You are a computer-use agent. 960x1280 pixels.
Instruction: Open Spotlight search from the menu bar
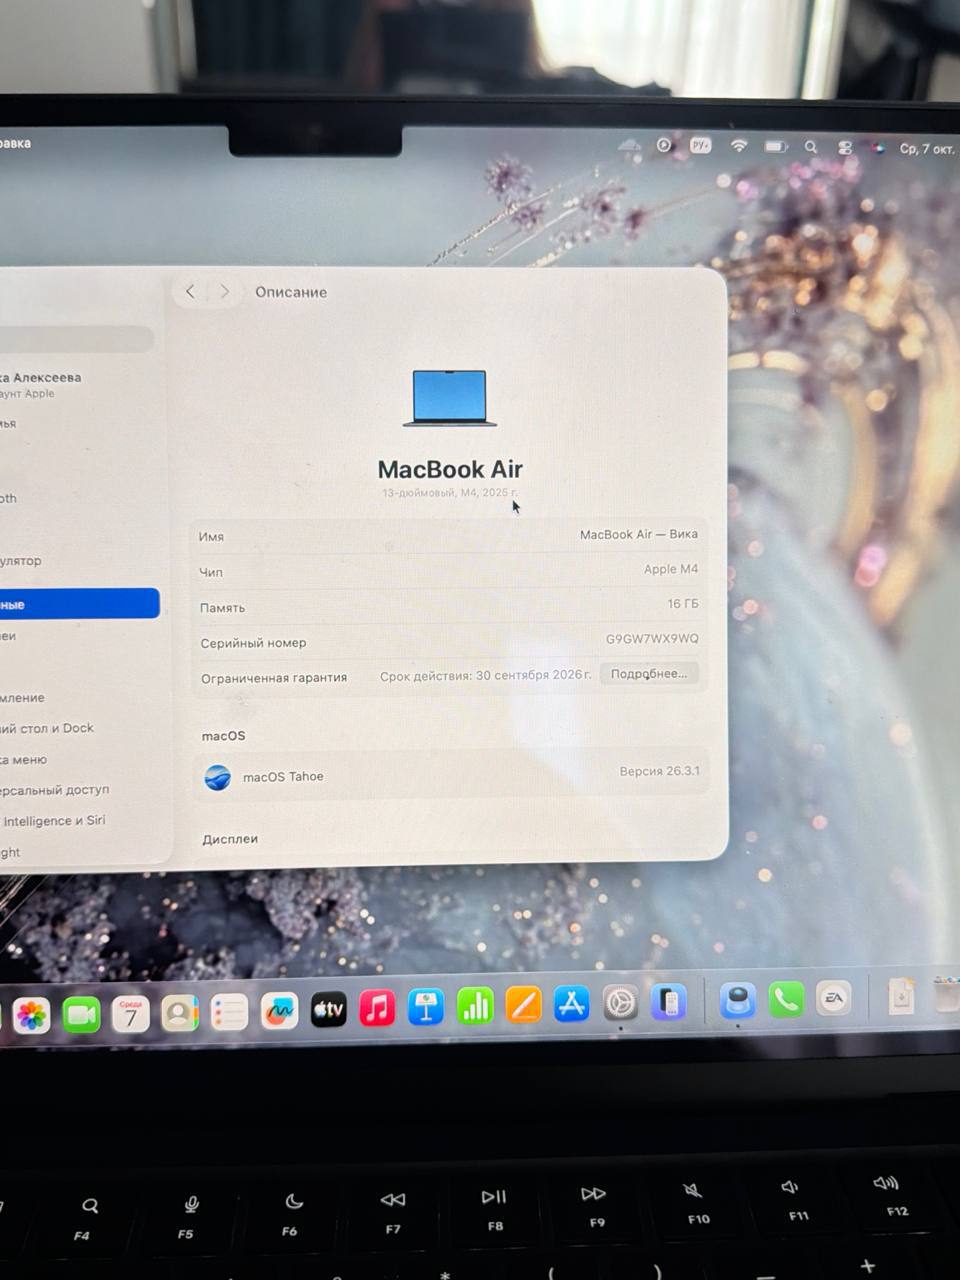811,147
